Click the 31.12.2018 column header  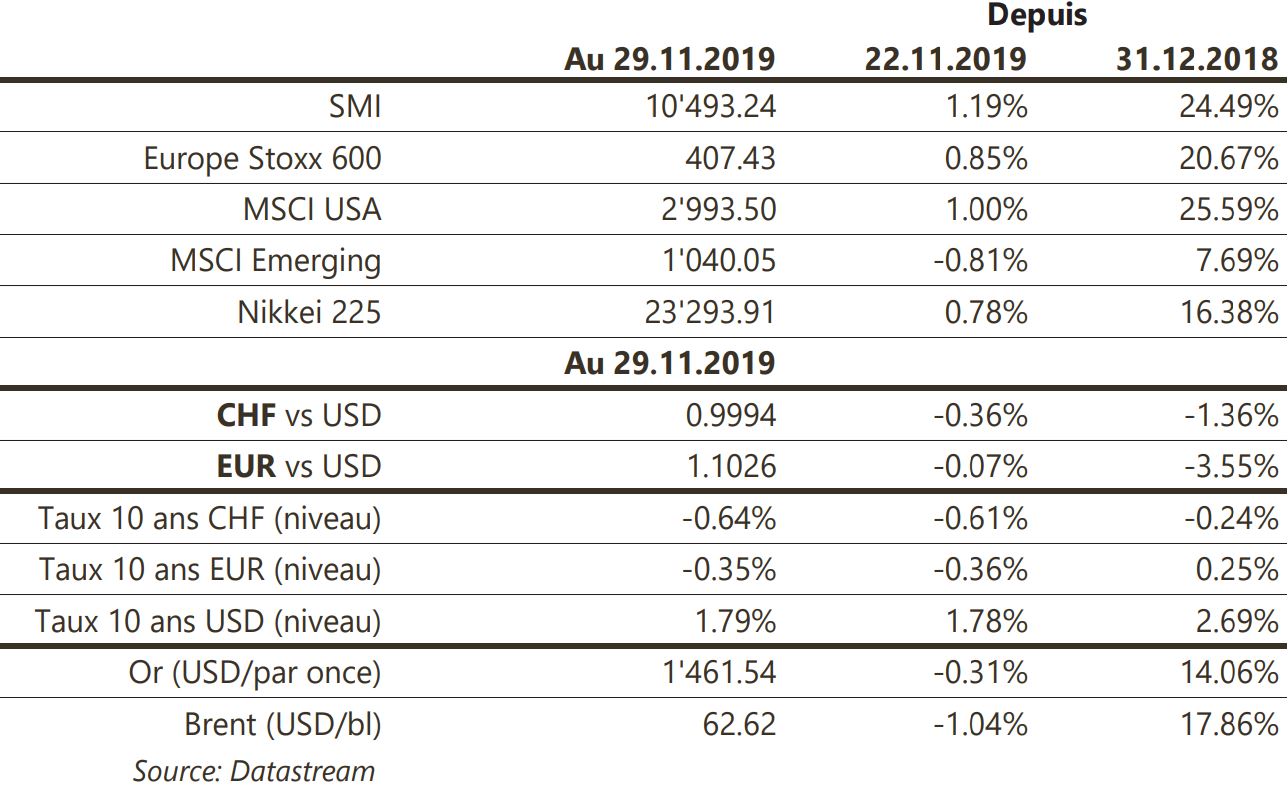(1197, 59)
